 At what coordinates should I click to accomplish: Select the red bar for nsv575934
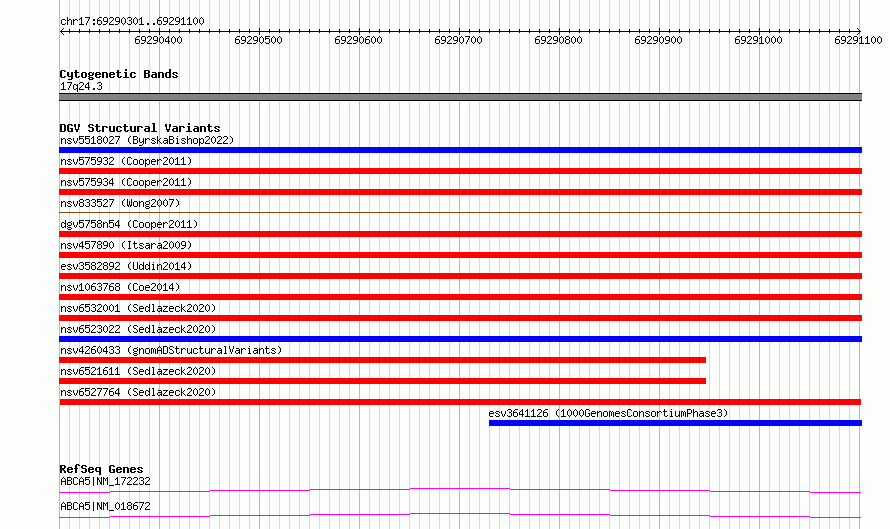point(460,192)
